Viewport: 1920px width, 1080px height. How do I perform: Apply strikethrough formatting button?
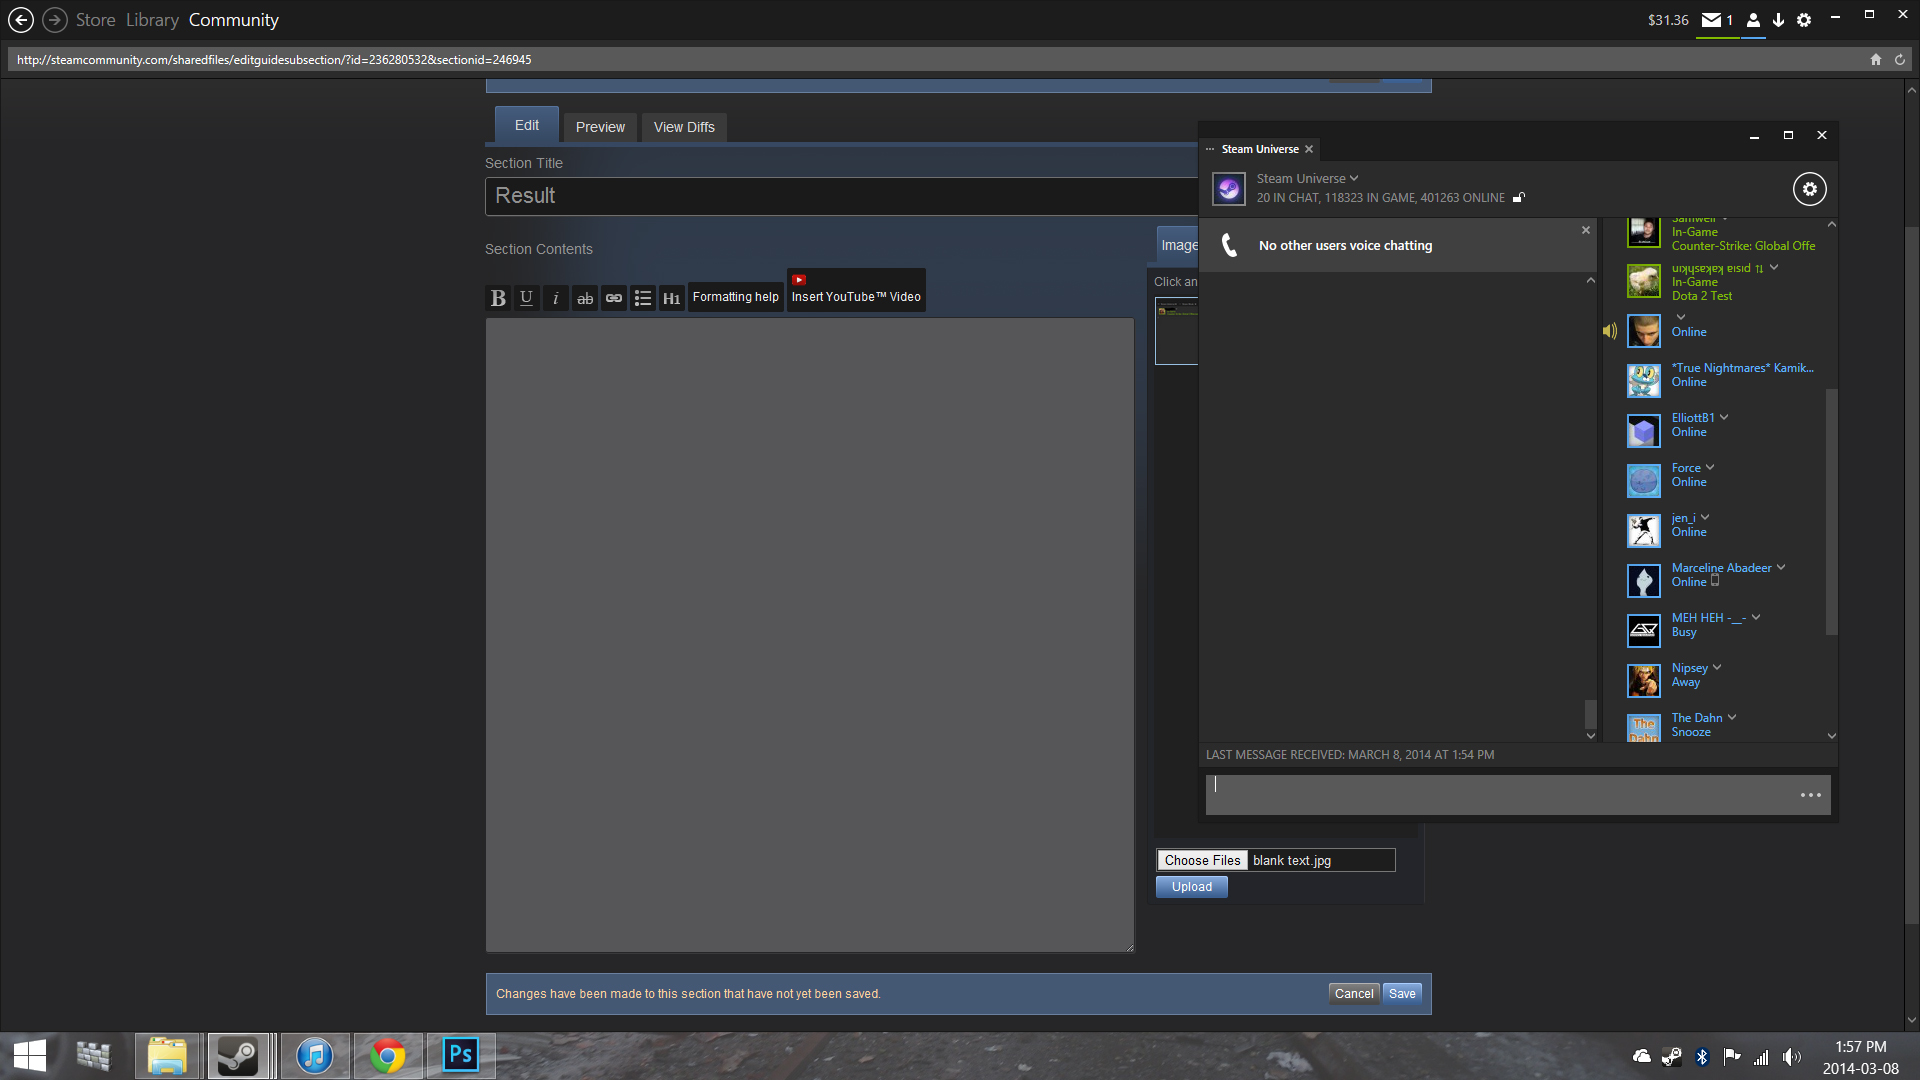(x=585, y=298)
